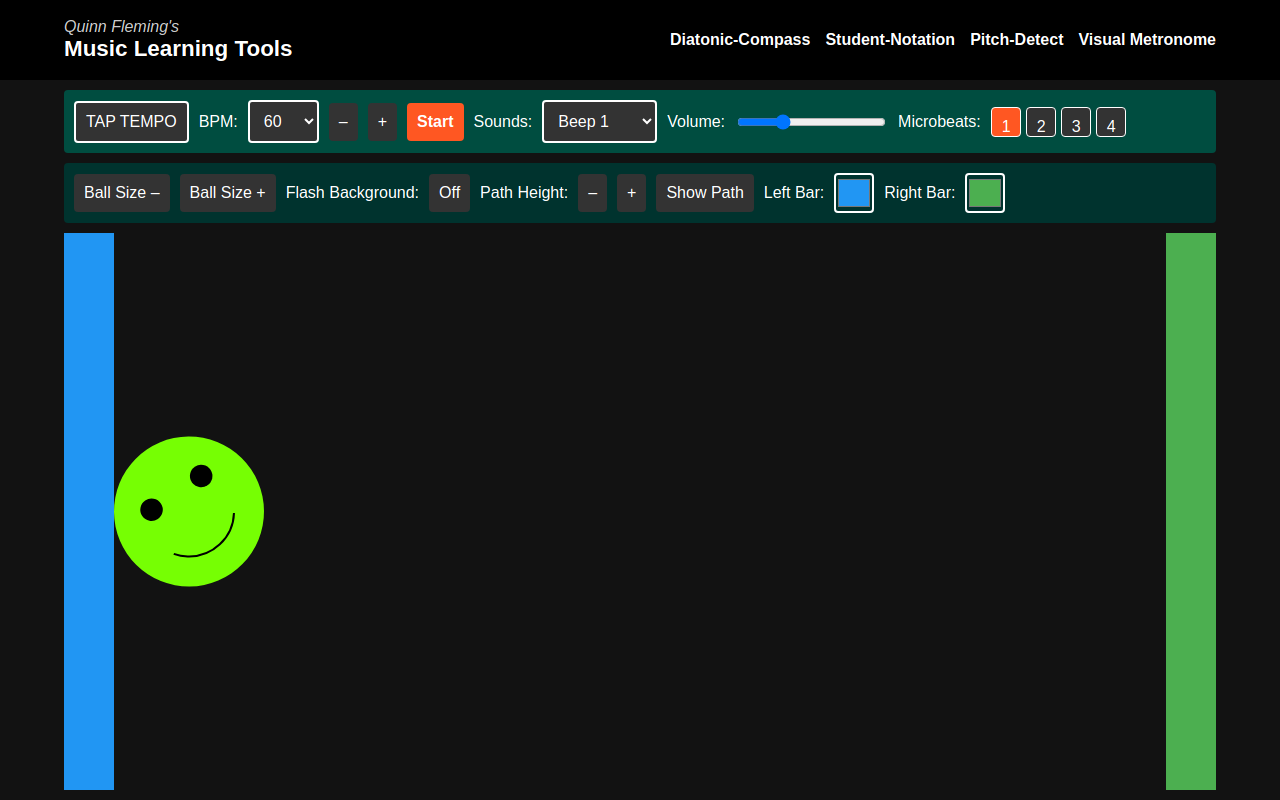Click the green smiley face ball

point(189,511)
